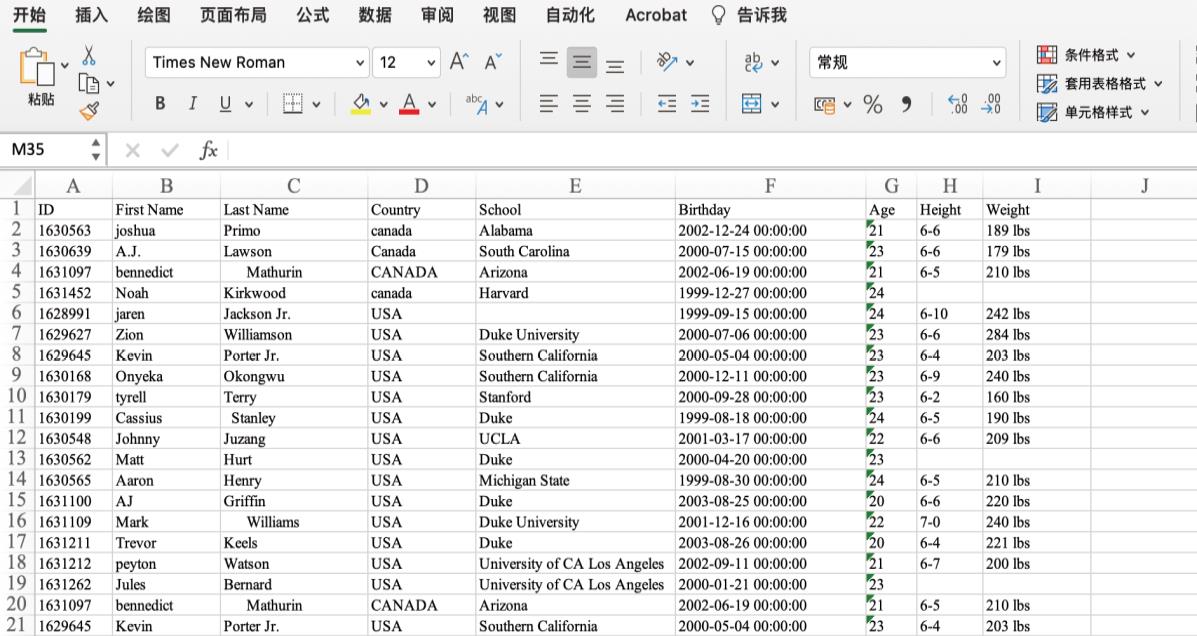Expand the font size 12 dropdown

tap(431, 62)
